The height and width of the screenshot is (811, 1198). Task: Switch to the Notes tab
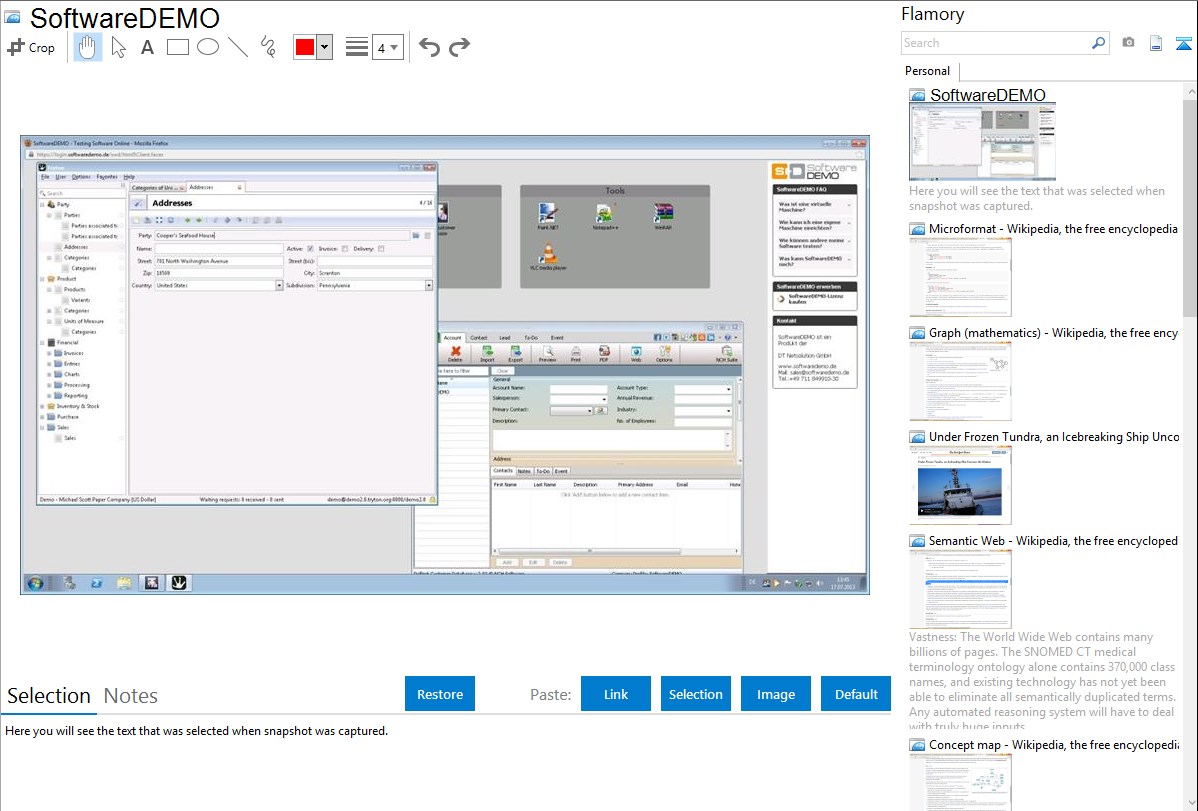tap(131, 696)
